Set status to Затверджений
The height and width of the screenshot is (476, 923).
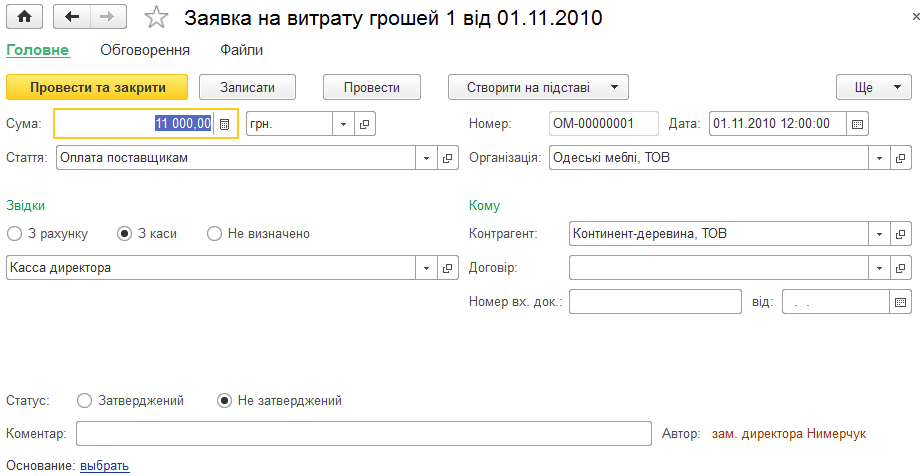[131, 401]
